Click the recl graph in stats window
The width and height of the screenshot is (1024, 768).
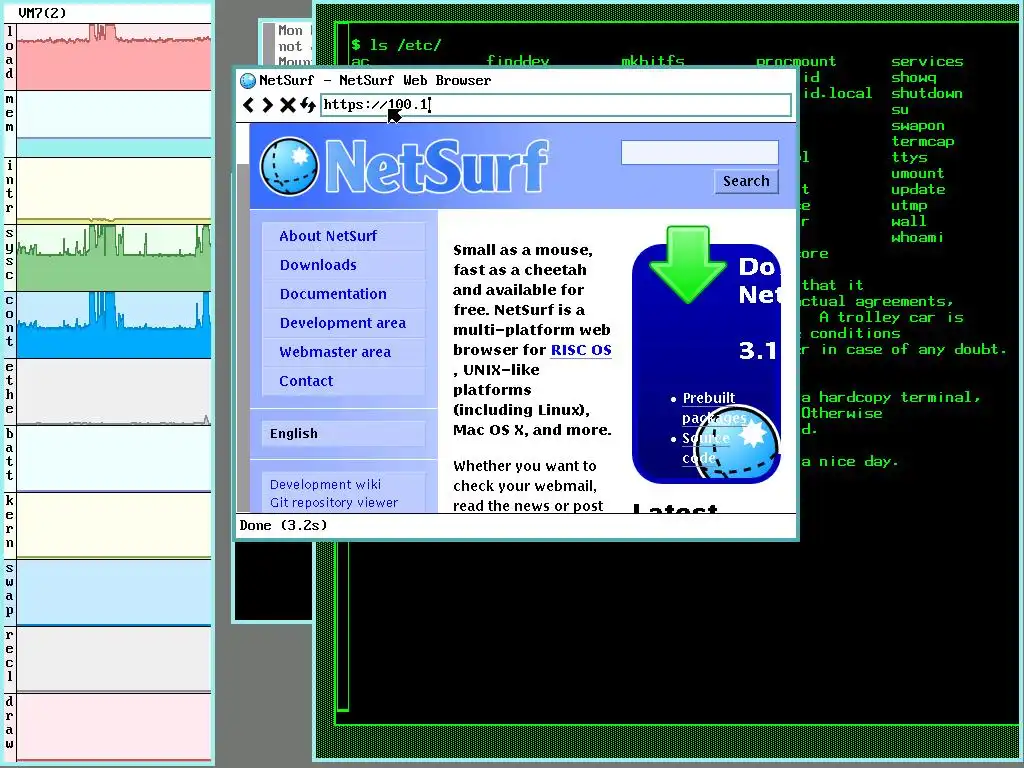[x=114, y=660]
